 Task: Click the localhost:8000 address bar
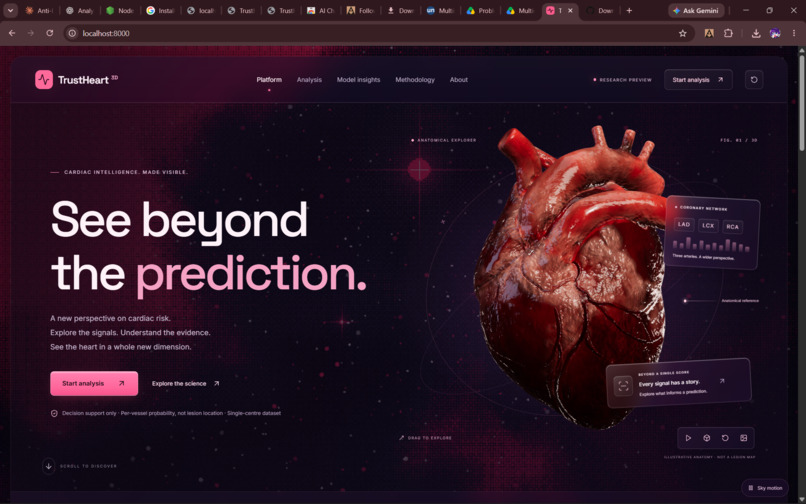378,33
